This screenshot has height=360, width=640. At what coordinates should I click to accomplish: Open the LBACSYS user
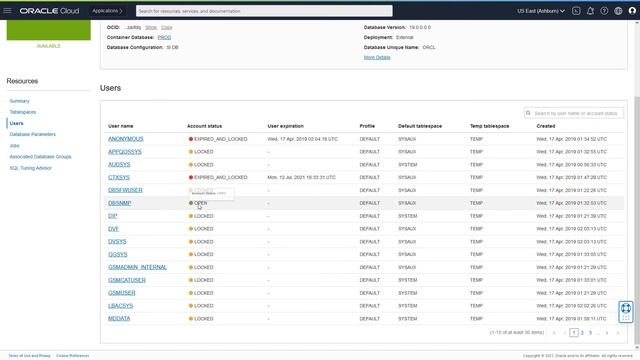tap(120, 306)
